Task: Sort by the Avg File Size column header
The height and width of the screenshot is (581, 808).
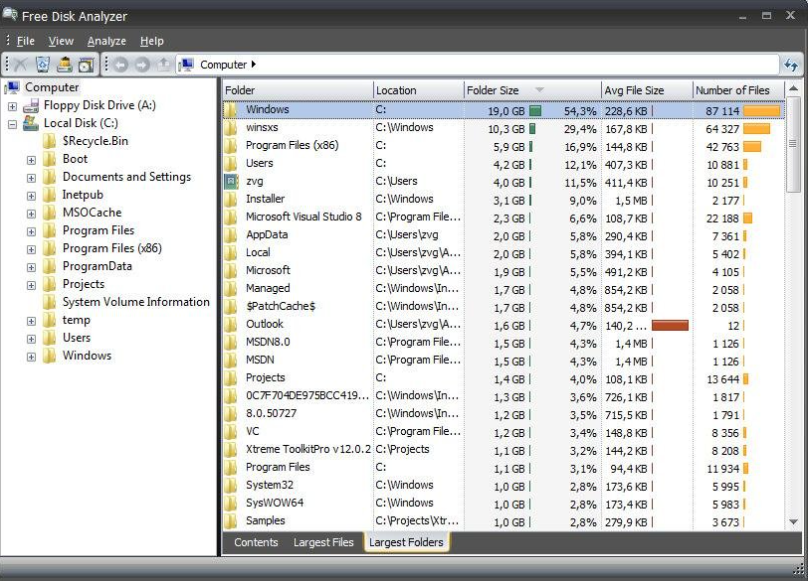Action: (x=647, y=90)
